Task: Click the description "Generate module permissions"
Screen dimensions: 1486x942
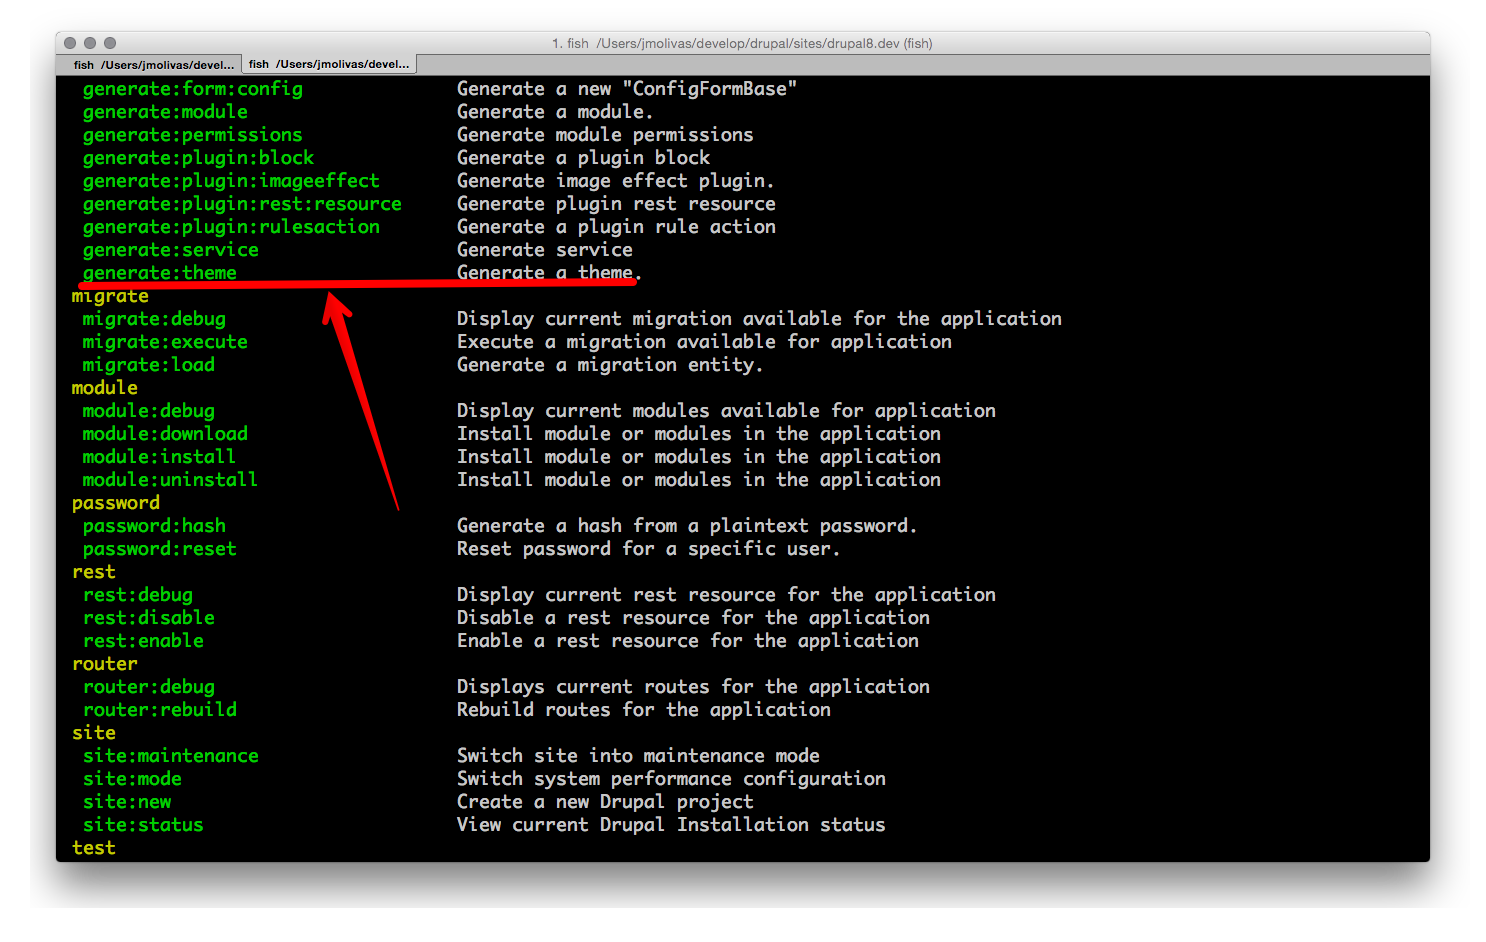Action: point(605,135)
